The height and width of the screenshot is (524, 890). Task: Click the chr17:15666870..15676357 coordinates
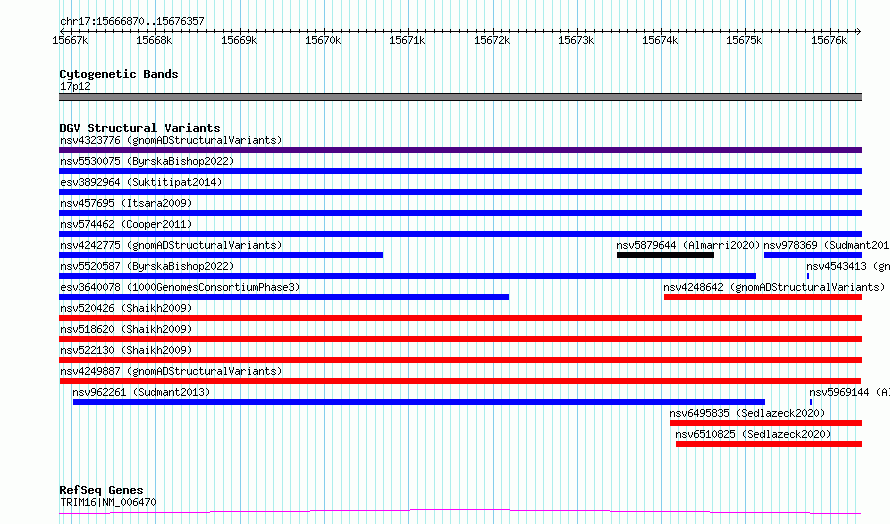tap(132, 21)
